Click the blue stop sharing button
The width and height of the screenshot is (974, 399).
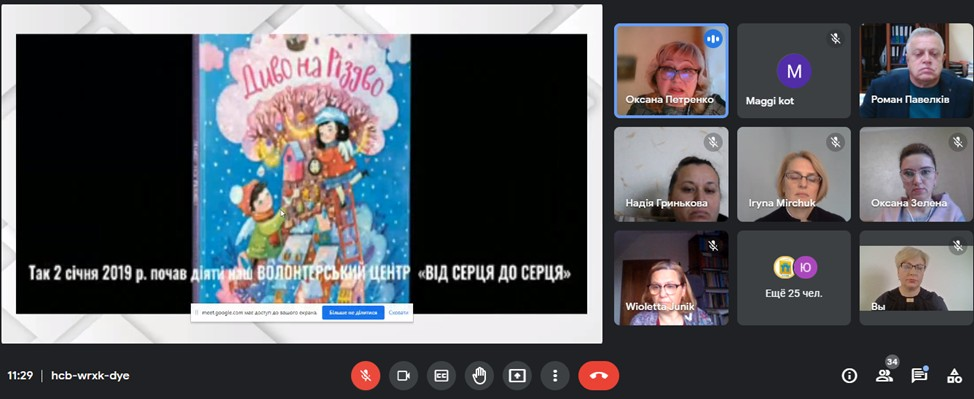tap(353, 313)
